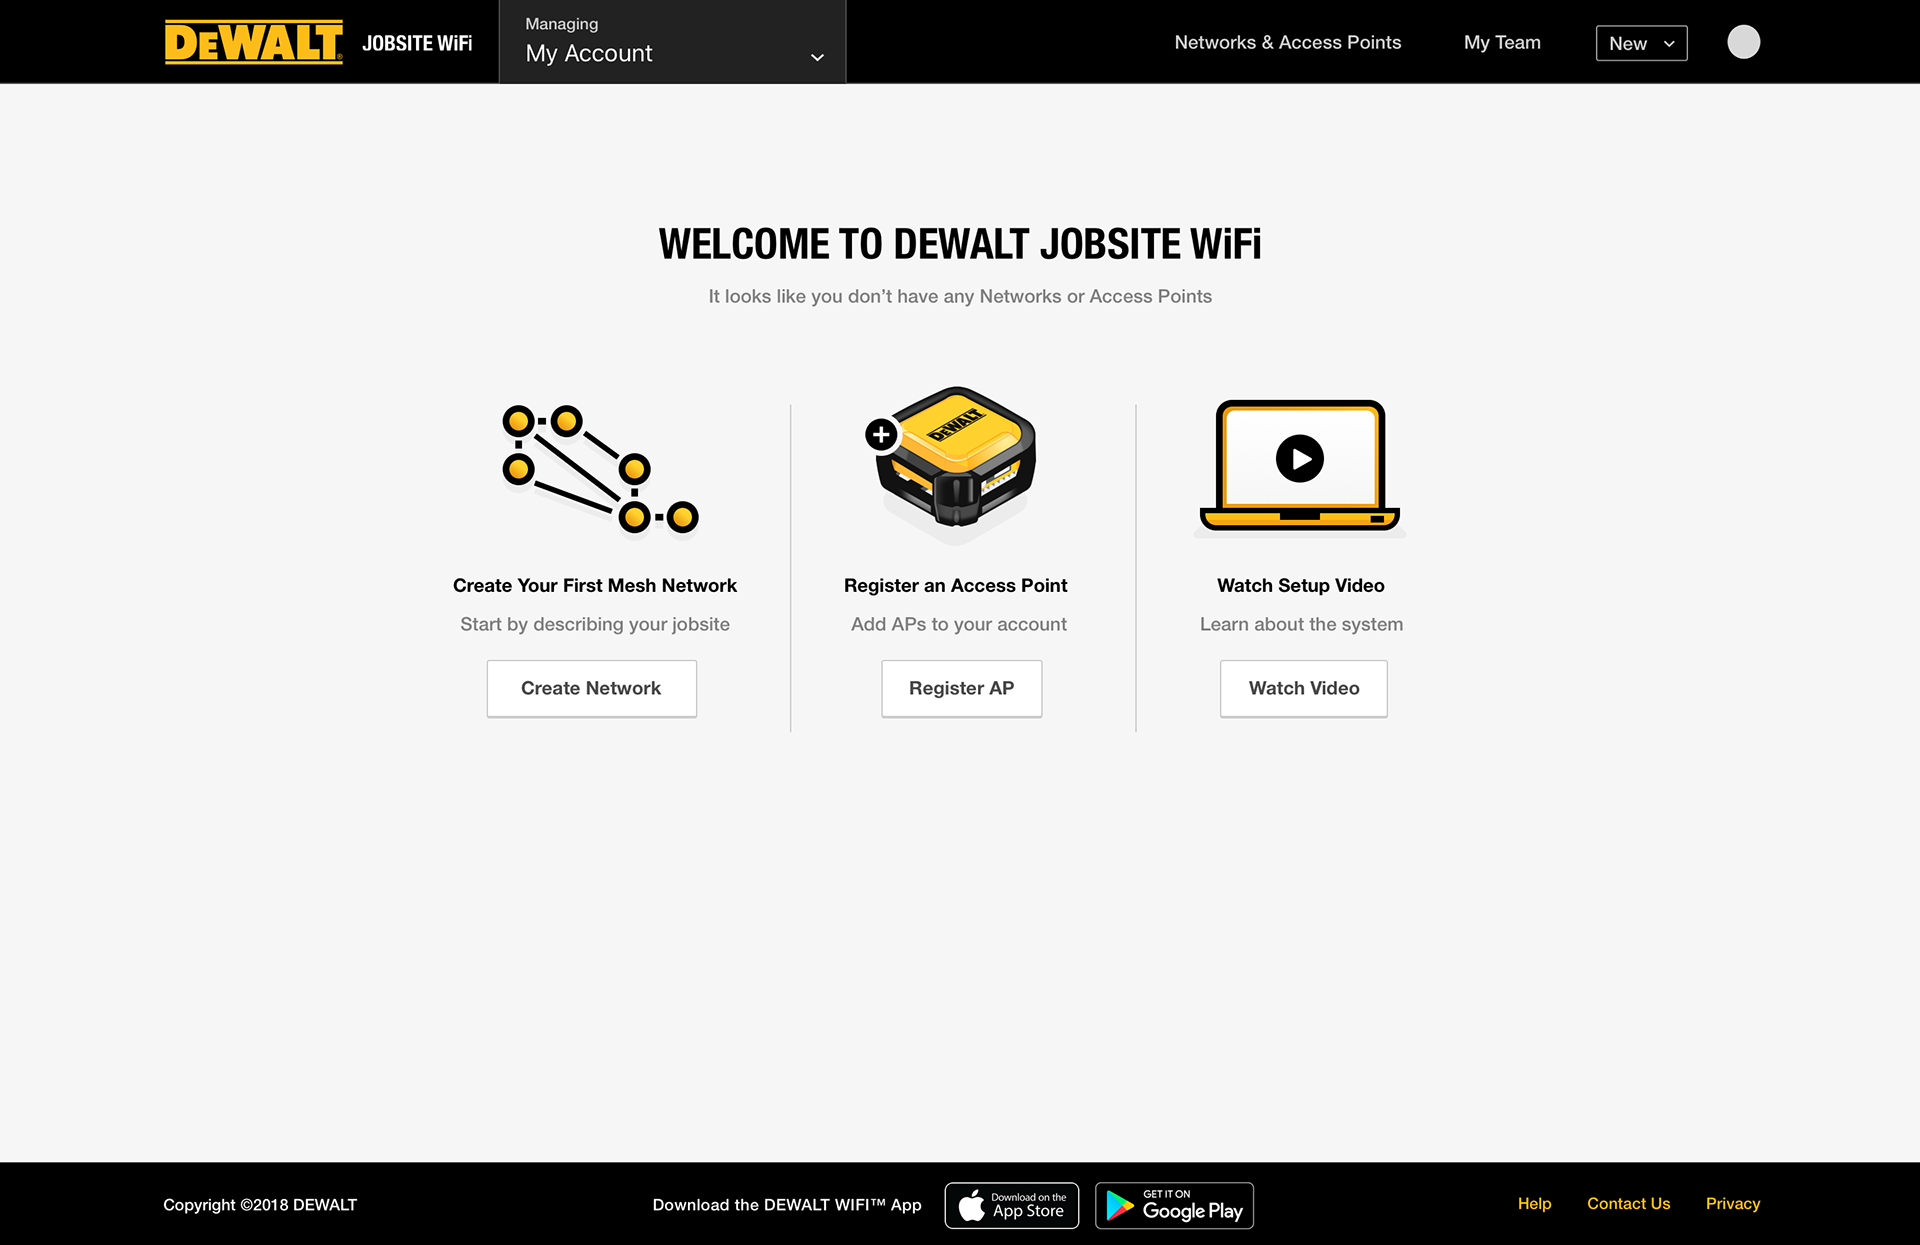This screenshot has width=1920, height=1245.
Task: Expand the Managing My Account dropdown
Action: 672,42
